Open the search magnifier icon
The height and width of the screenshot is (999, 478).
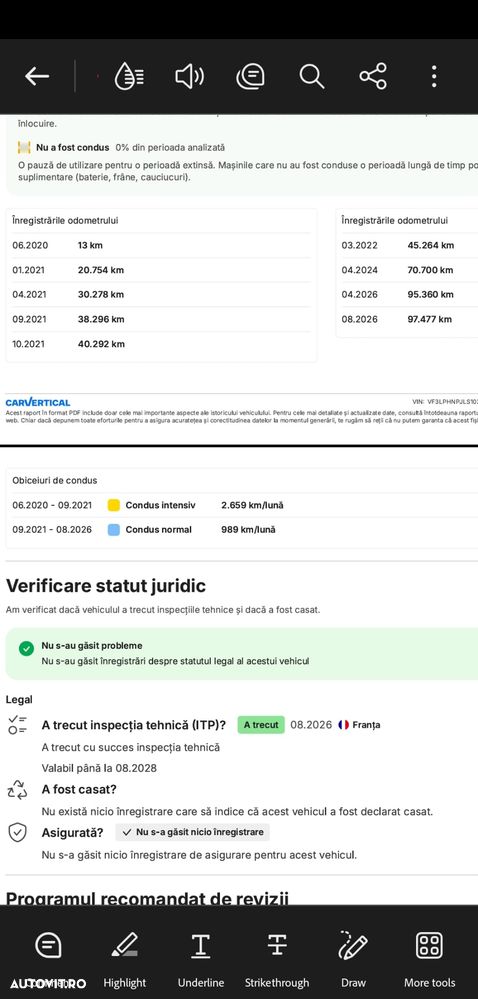coord(312,76)
